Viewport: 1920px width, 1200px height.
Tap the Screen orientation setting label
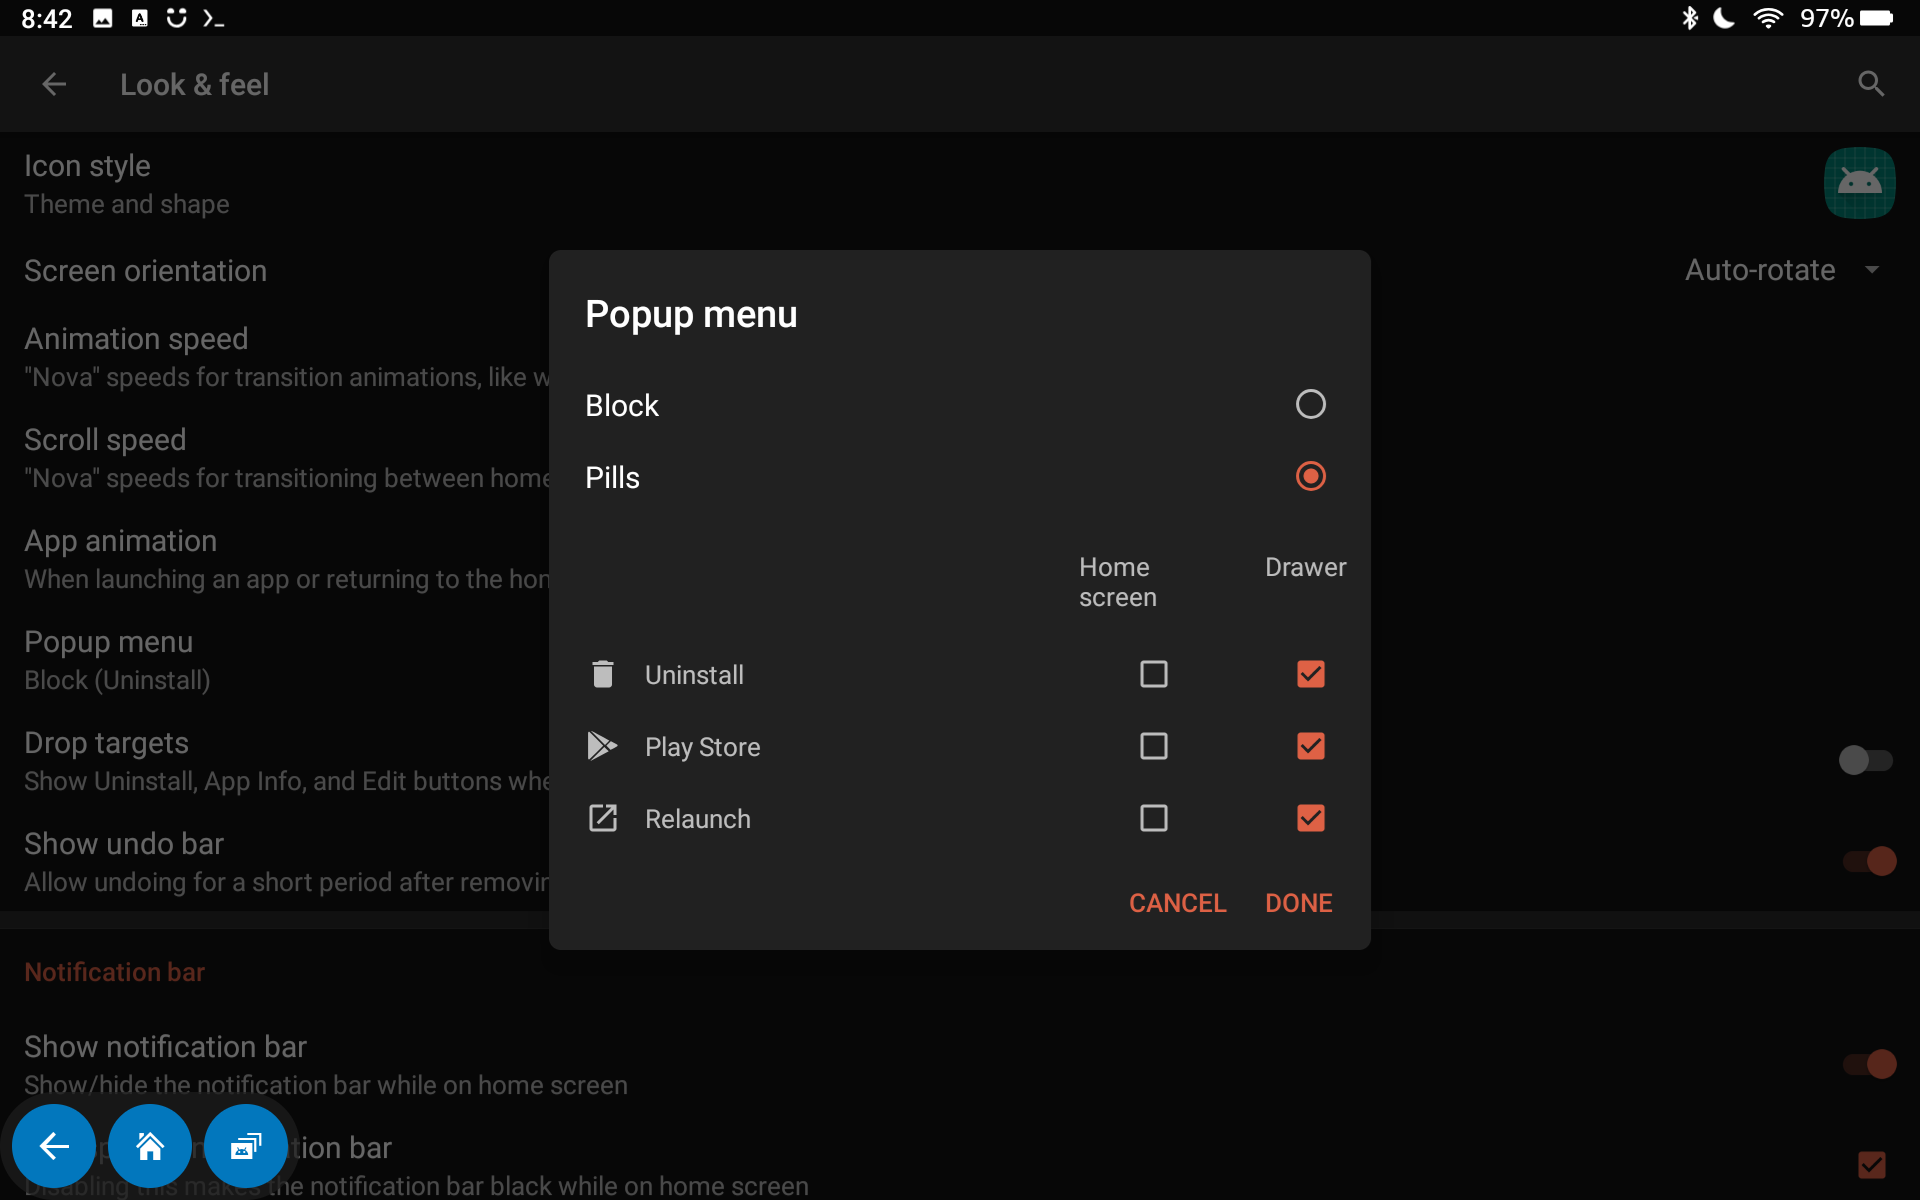tap(145, 271)
